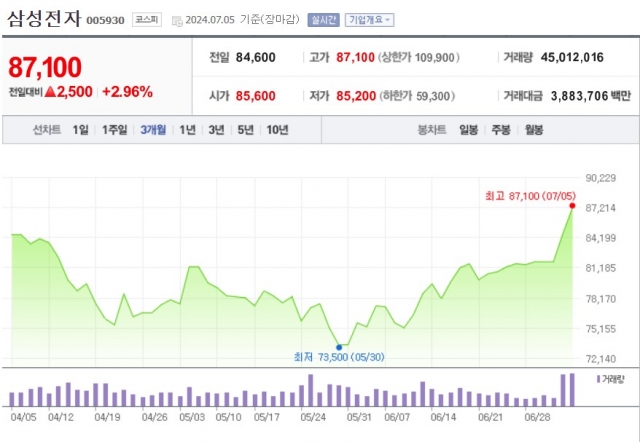Viewport: 640px width, 442px height.
Task: Click the 상한가 109,900 text
Action: (x=419, y=58)
